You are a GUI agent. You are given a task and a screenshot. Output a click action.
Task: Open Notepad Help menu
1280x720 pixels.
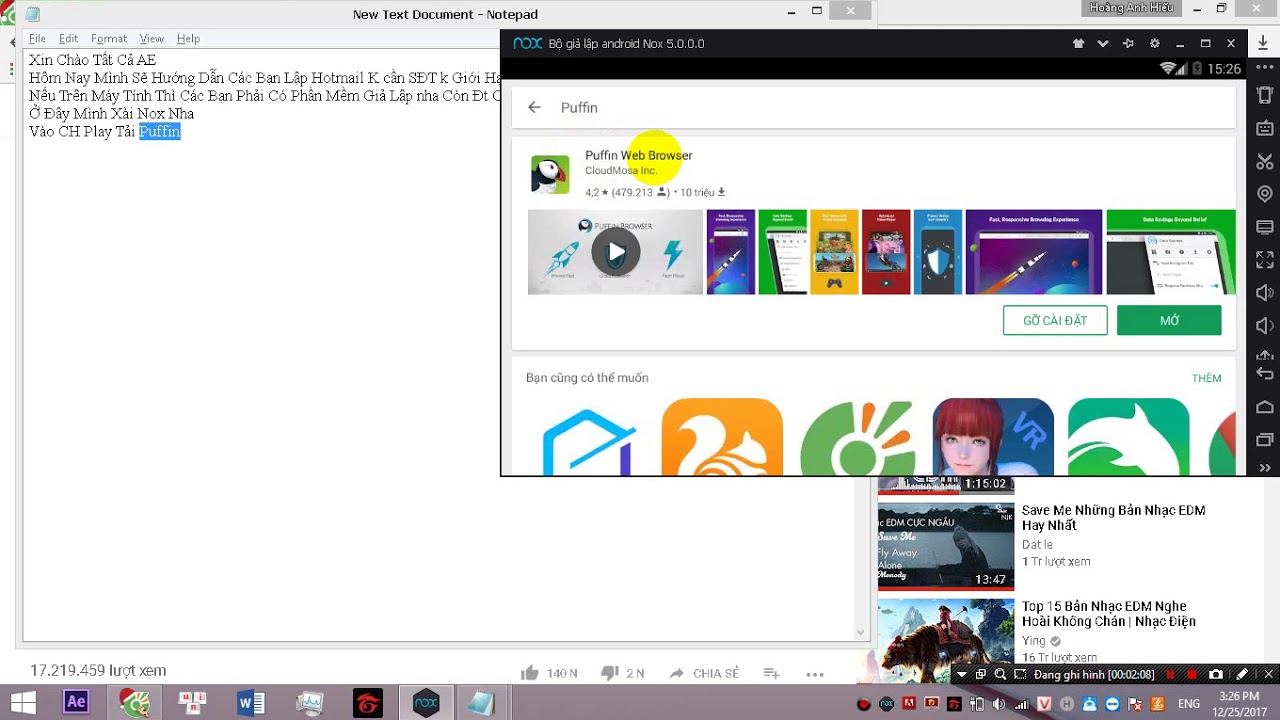point(188,39)
